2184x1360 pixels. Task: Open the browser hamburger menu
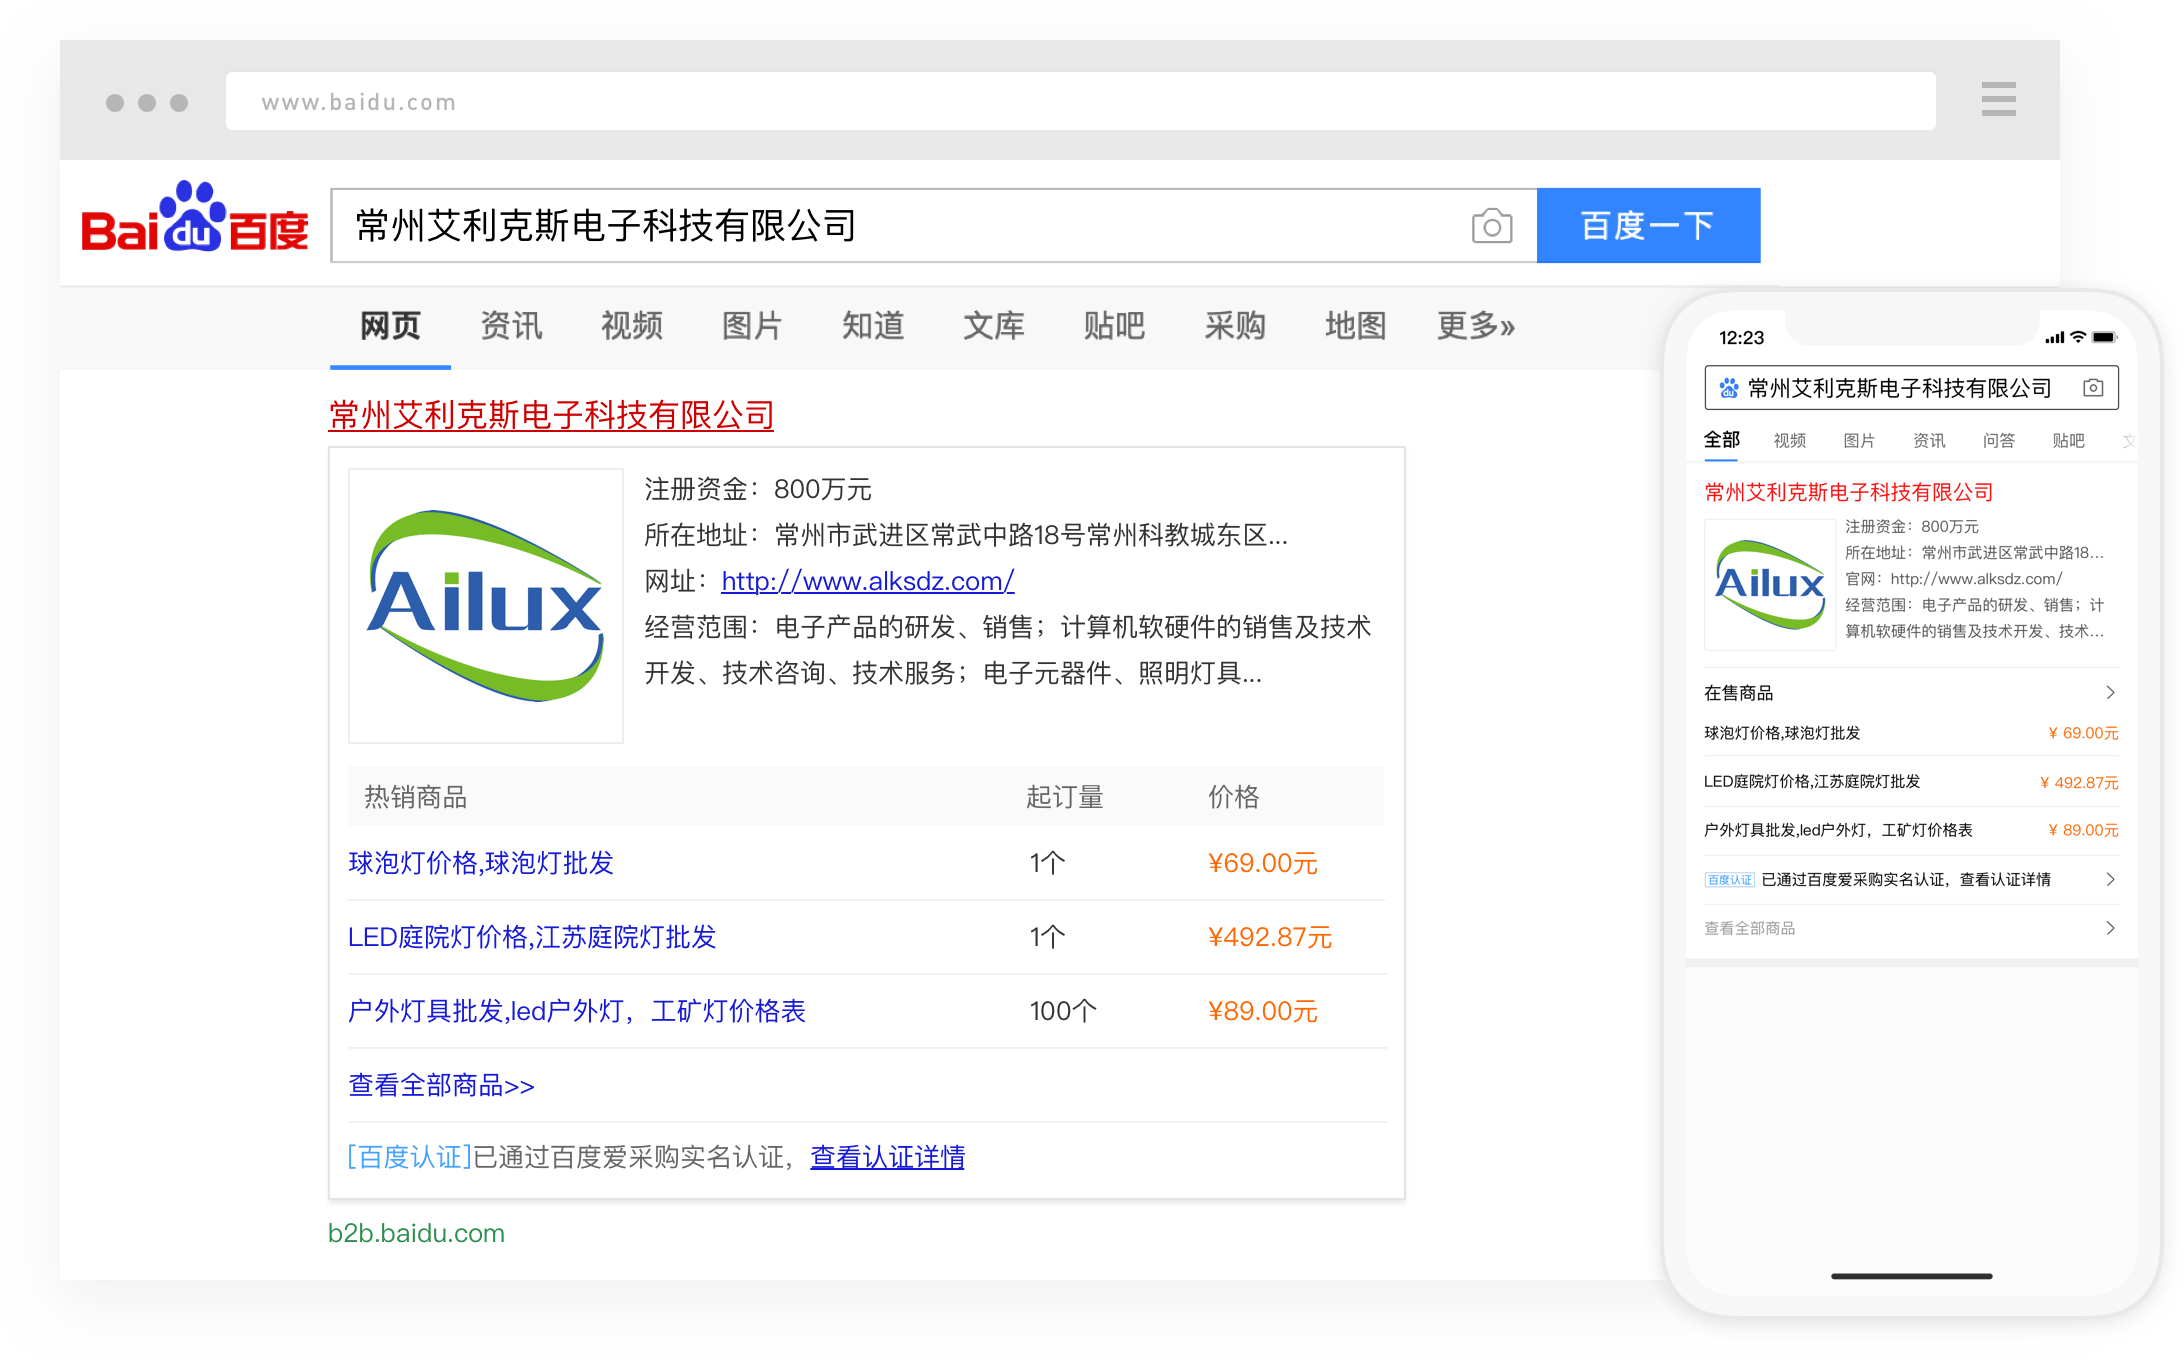point(1998,100)
